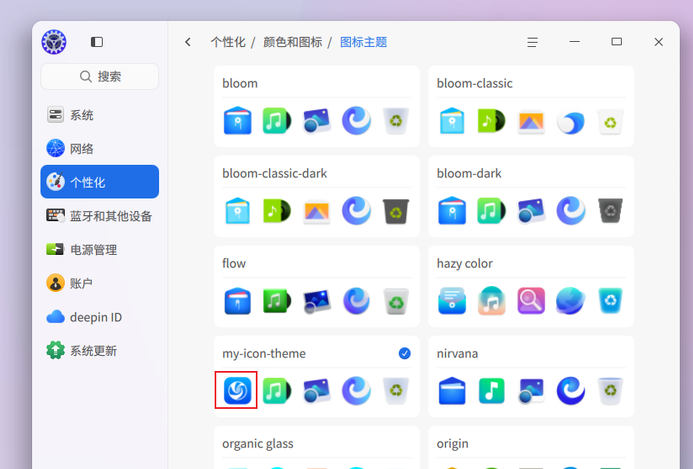Click the browser icon in bloom-classic
Viewport: 693px width, 469px height.
click(x=571, y=122)
